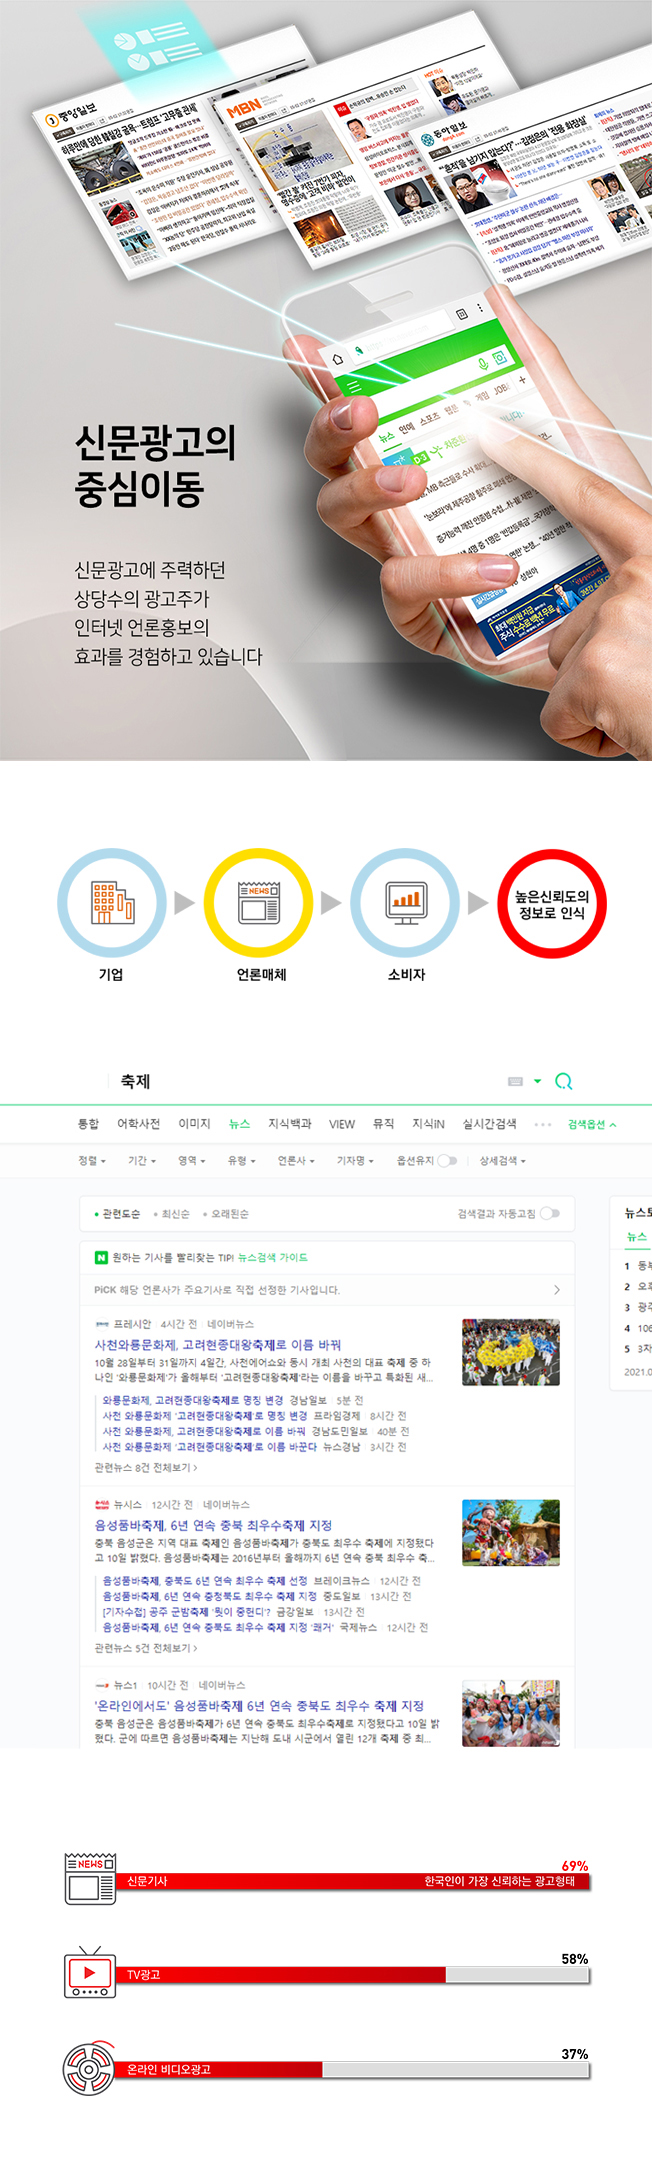
Task: Open the 상세검색 dropdown
Action: point(502,1161)
